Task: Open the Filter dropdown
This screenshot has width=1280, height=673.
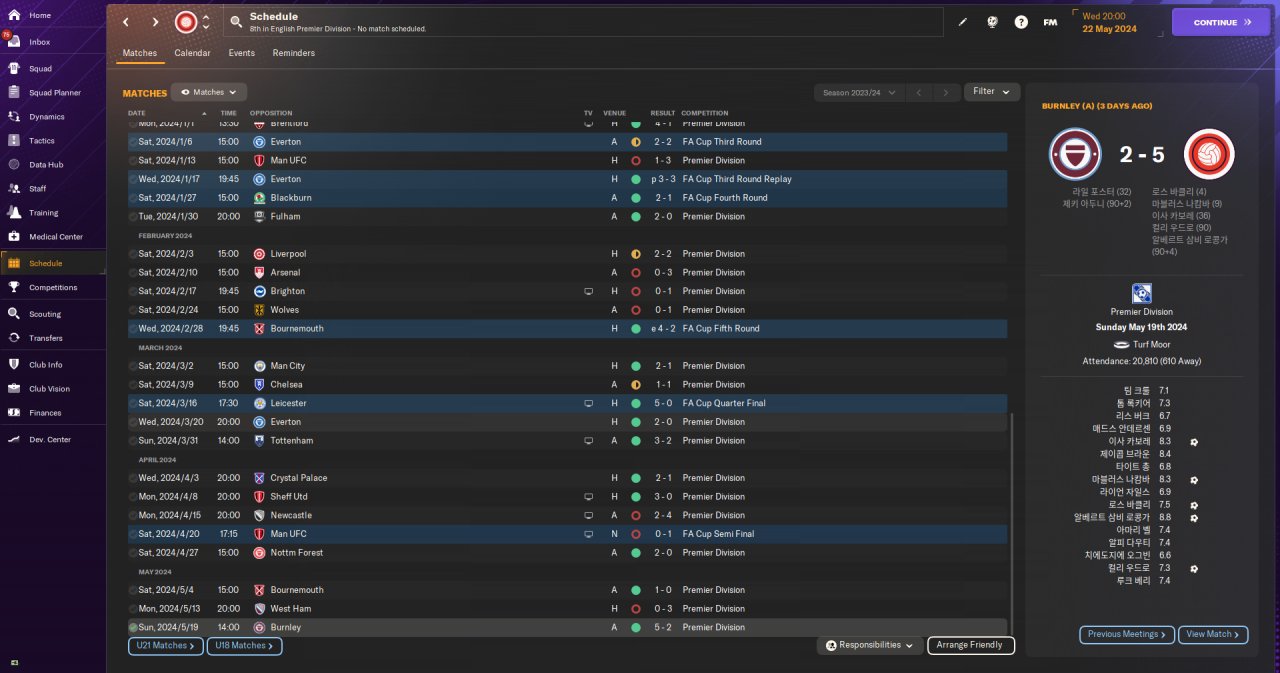Action: tap(992, 92)
